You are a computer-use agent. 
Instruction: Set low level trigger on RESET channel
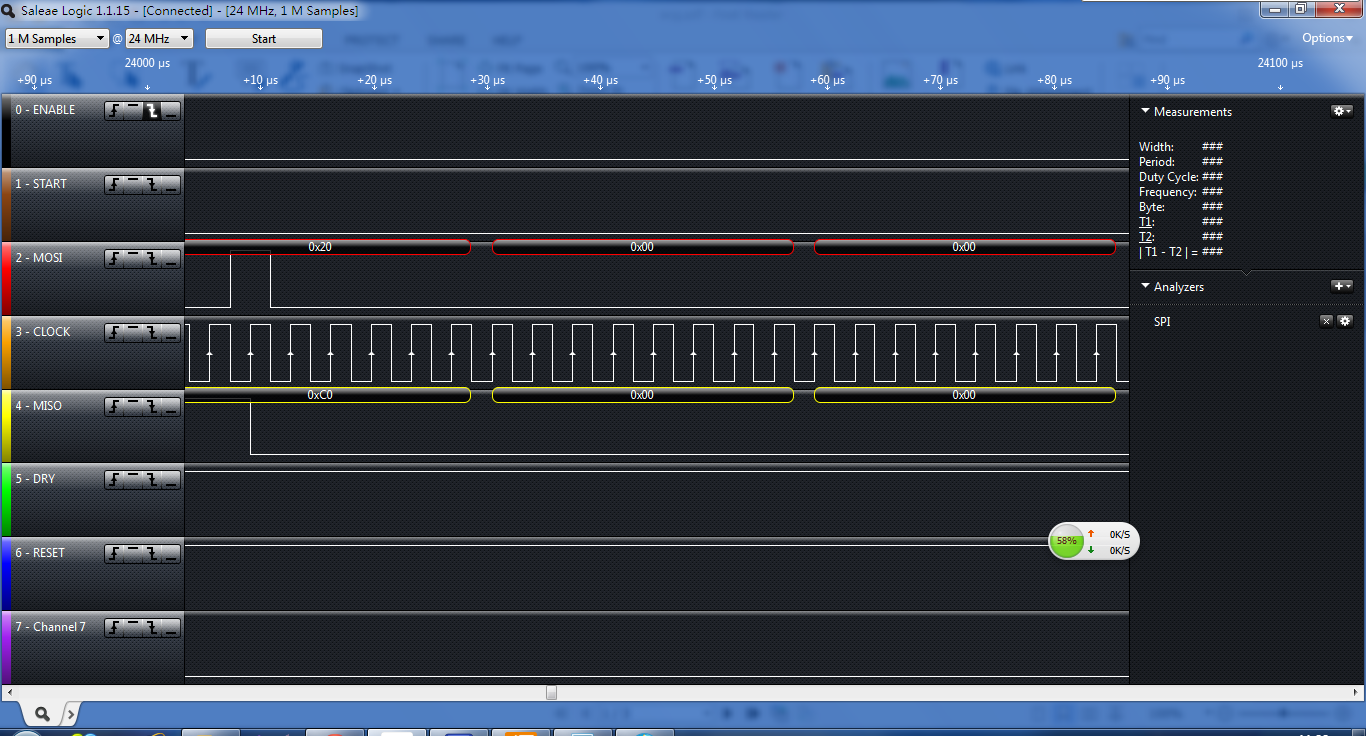click(171, 554)
